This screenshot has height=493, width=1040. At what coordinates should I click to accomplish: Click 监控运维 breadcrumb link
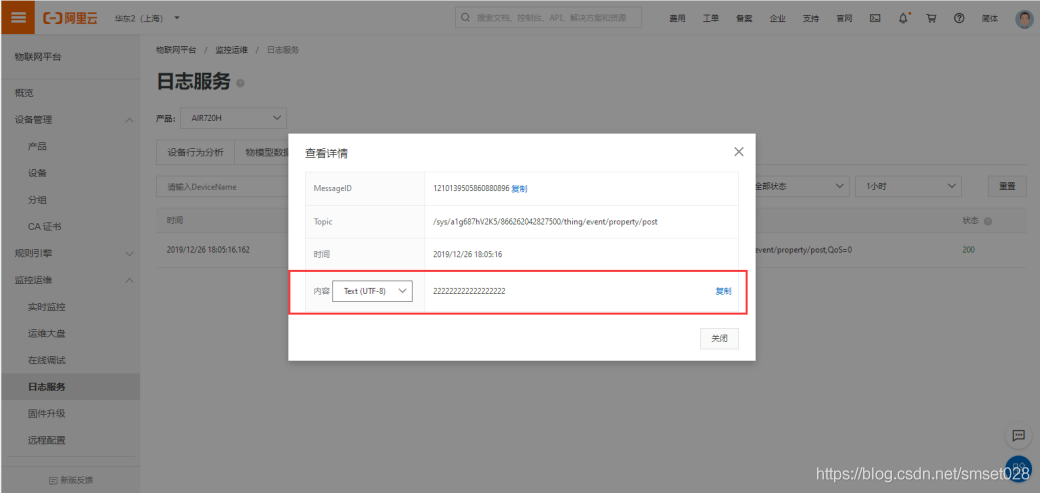231,50
